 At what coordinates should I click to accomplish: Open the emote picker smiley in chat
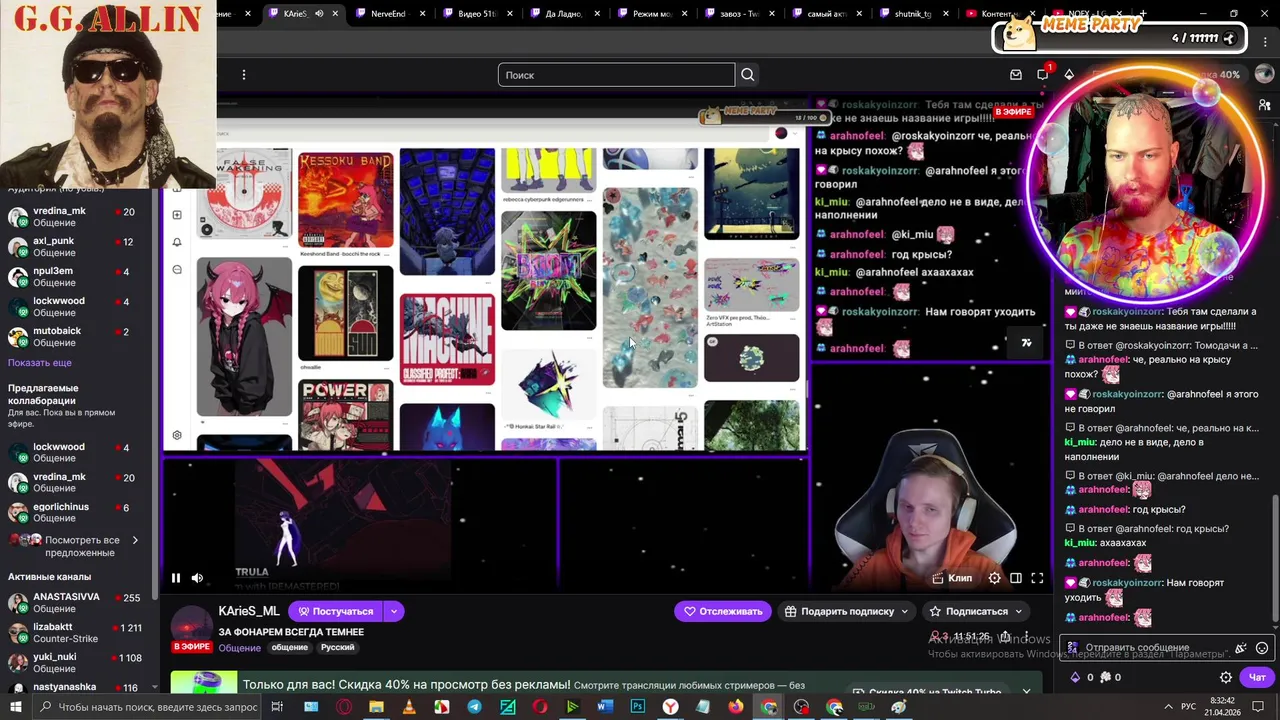coord(1262,648)
